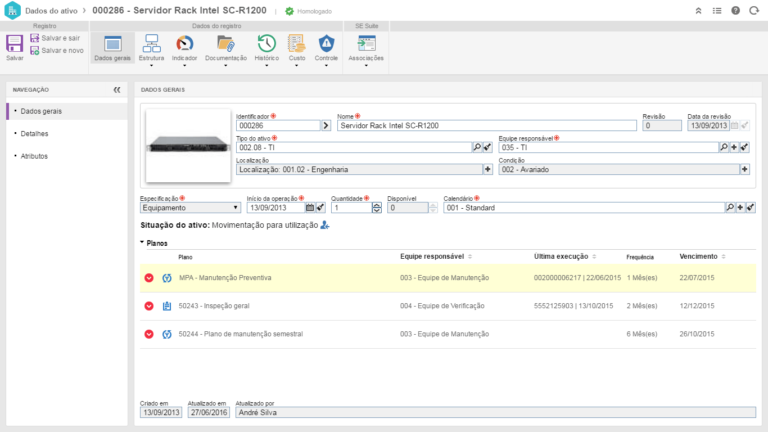
Task: Open the Histórico clock icon
Action: coord(266,44)
